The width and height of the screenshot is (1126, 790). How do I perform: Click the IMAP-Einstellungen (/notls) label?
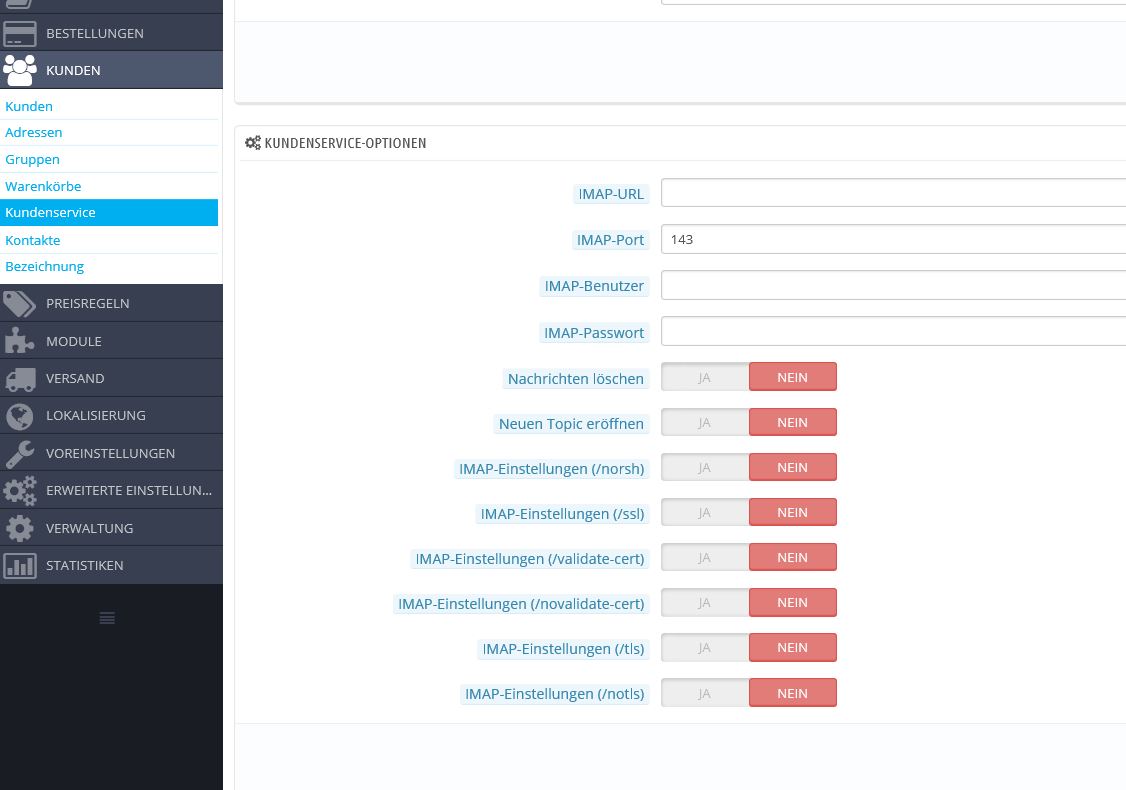click(554, 694)
